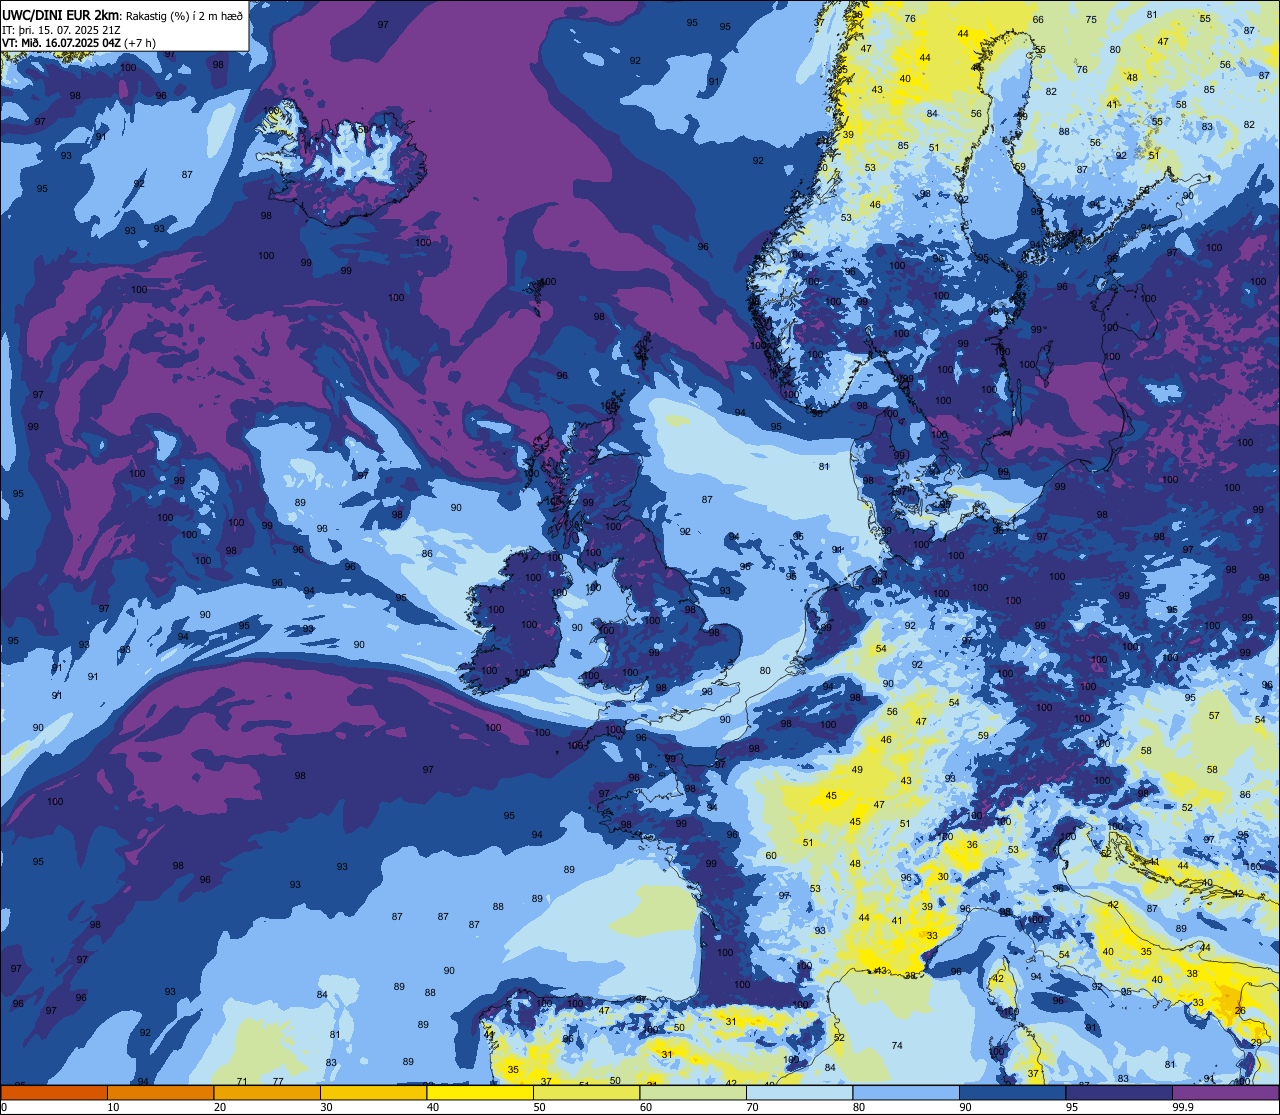Screen dimensions: 1280x1115
Task: Click the map humidity value "36"
Action: click(972, 845)
